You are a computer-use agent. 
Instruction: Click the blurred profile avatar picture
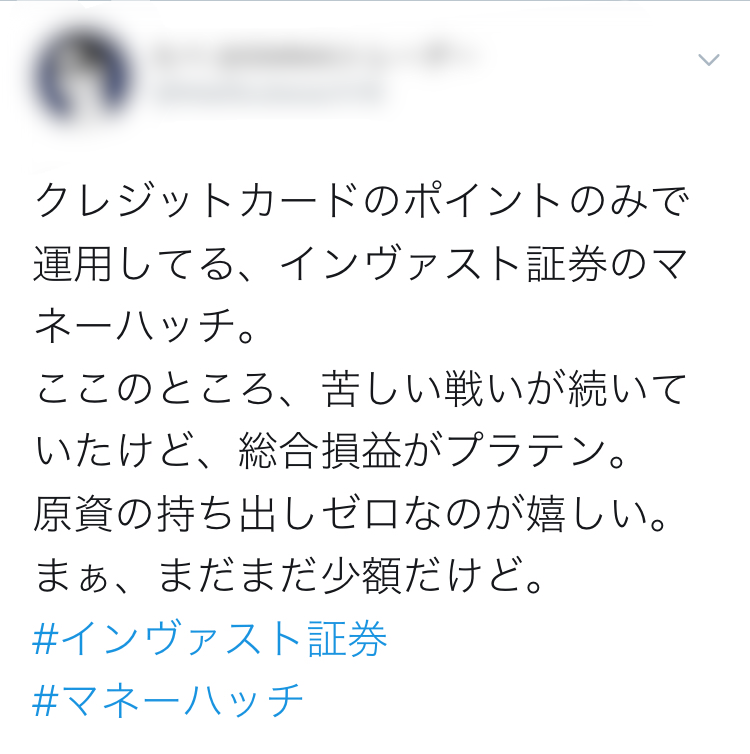[82, 75]
